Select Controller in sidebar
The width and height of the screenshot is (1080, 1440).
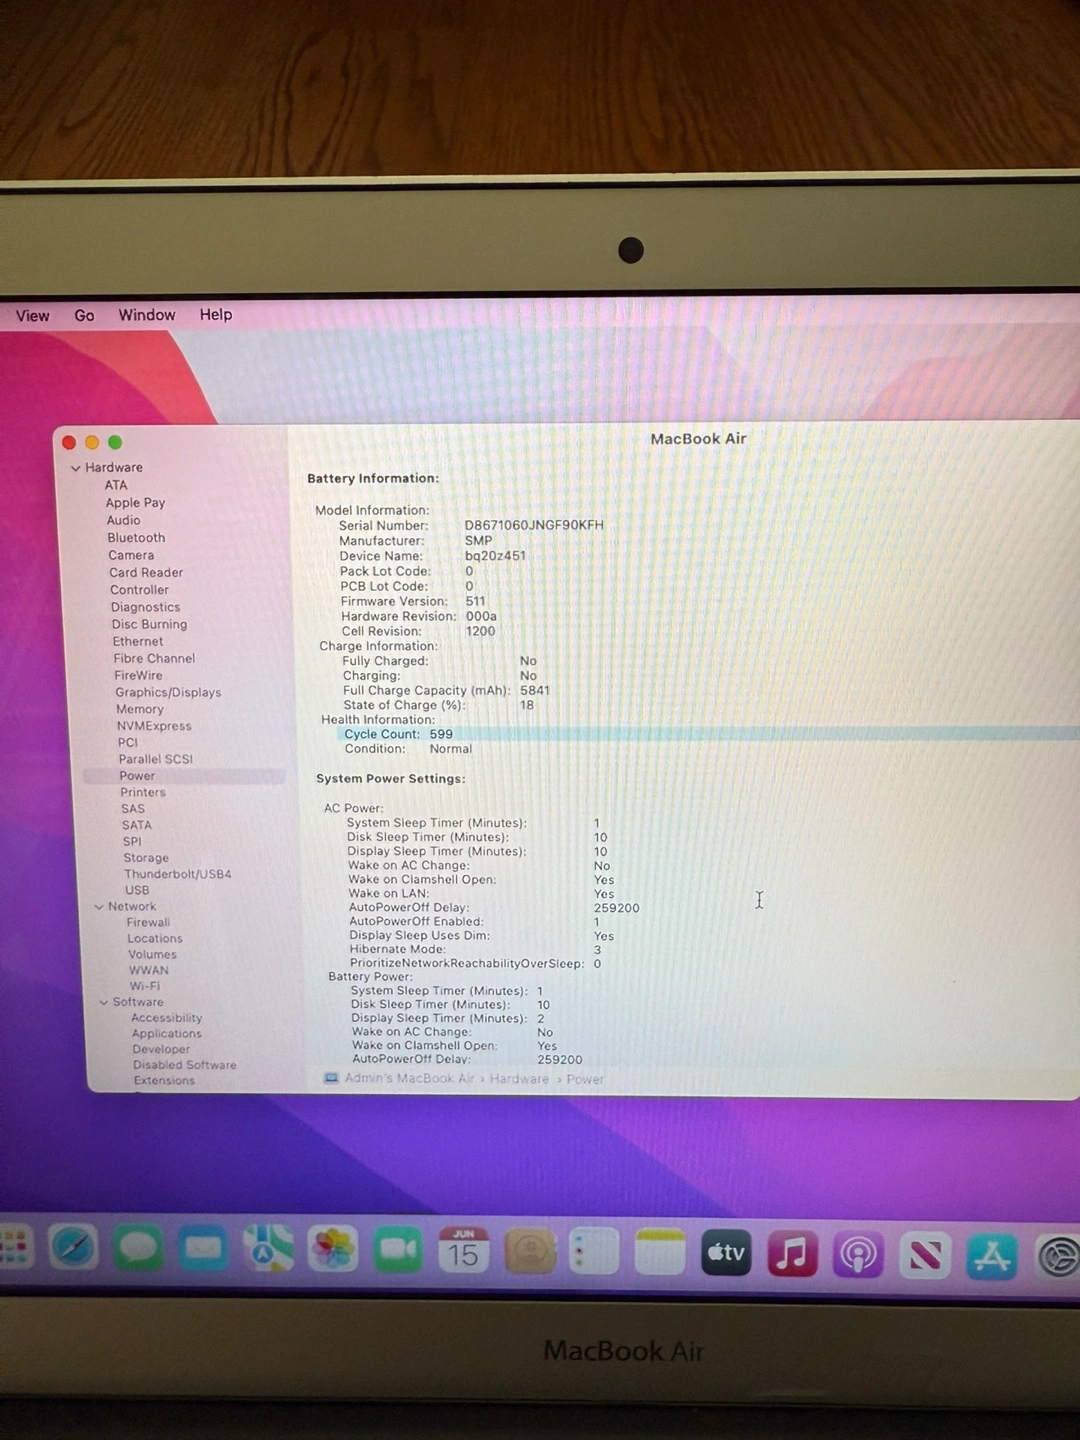139,590
